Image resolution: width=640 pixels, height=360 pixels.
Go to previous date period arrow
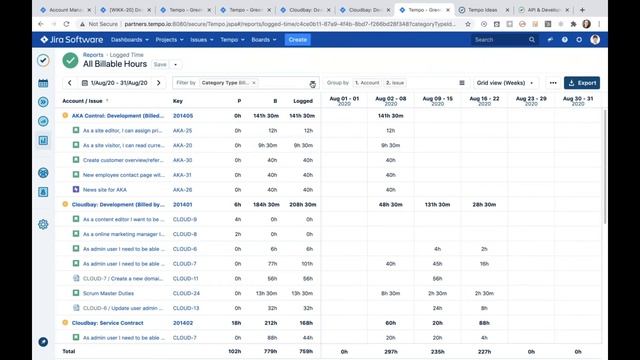coord(70,83)
